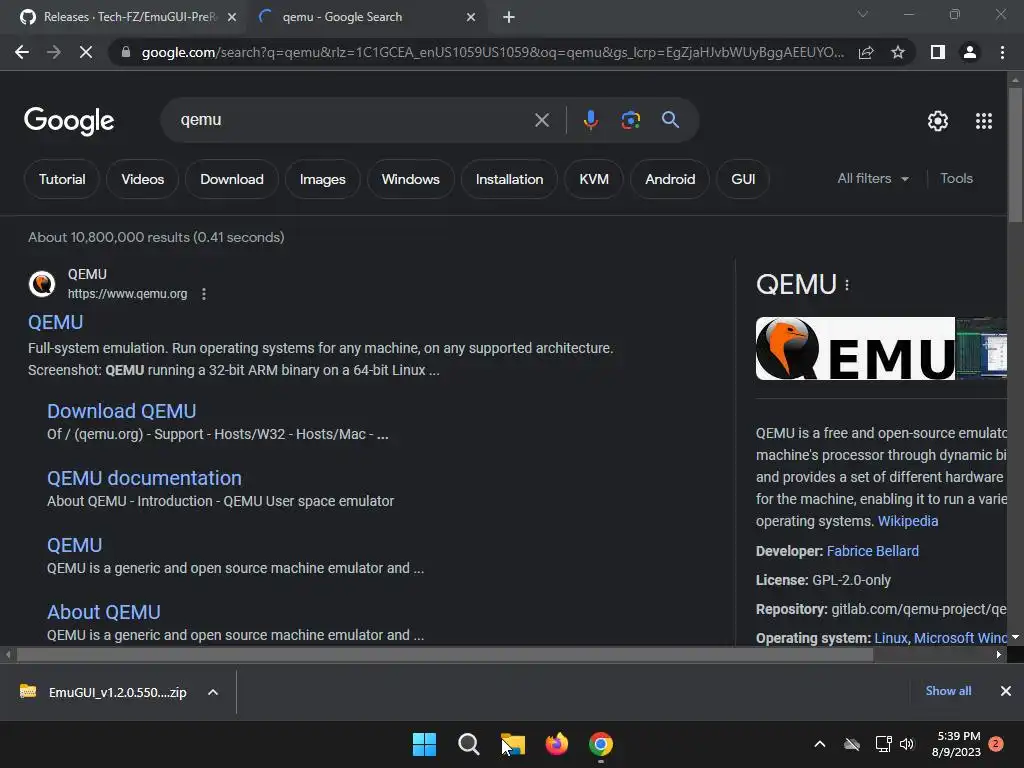Open Windows taskbar search
Screen dimensions: 1024x768
468,744
